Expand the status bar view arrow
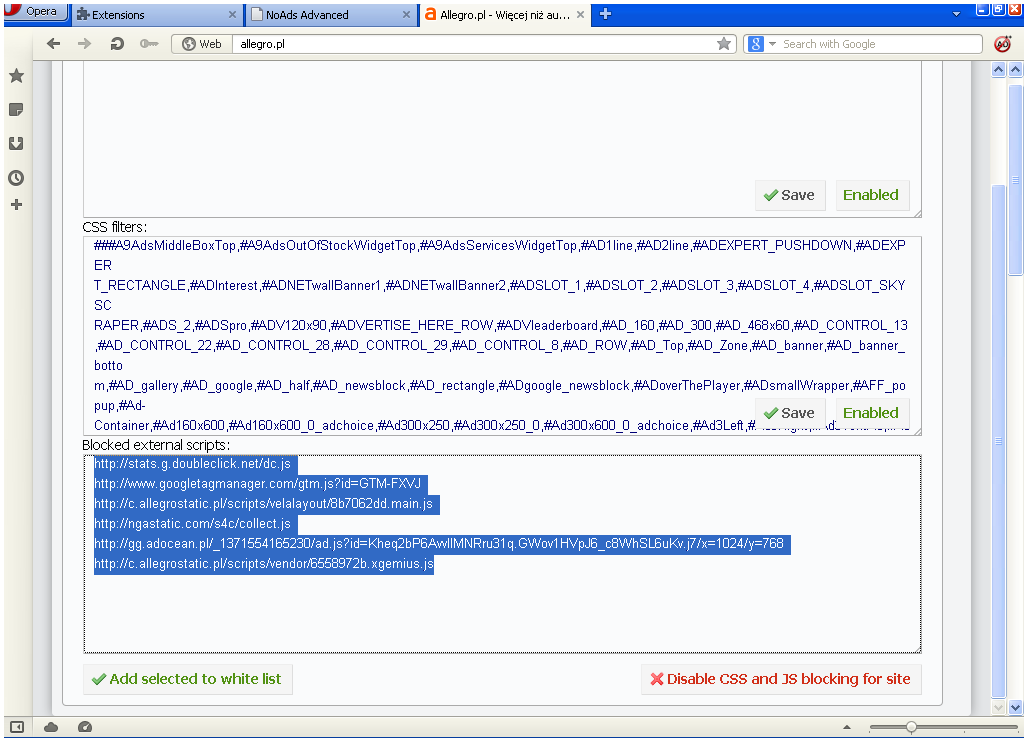1024x738 pixels. click(847, 727)
